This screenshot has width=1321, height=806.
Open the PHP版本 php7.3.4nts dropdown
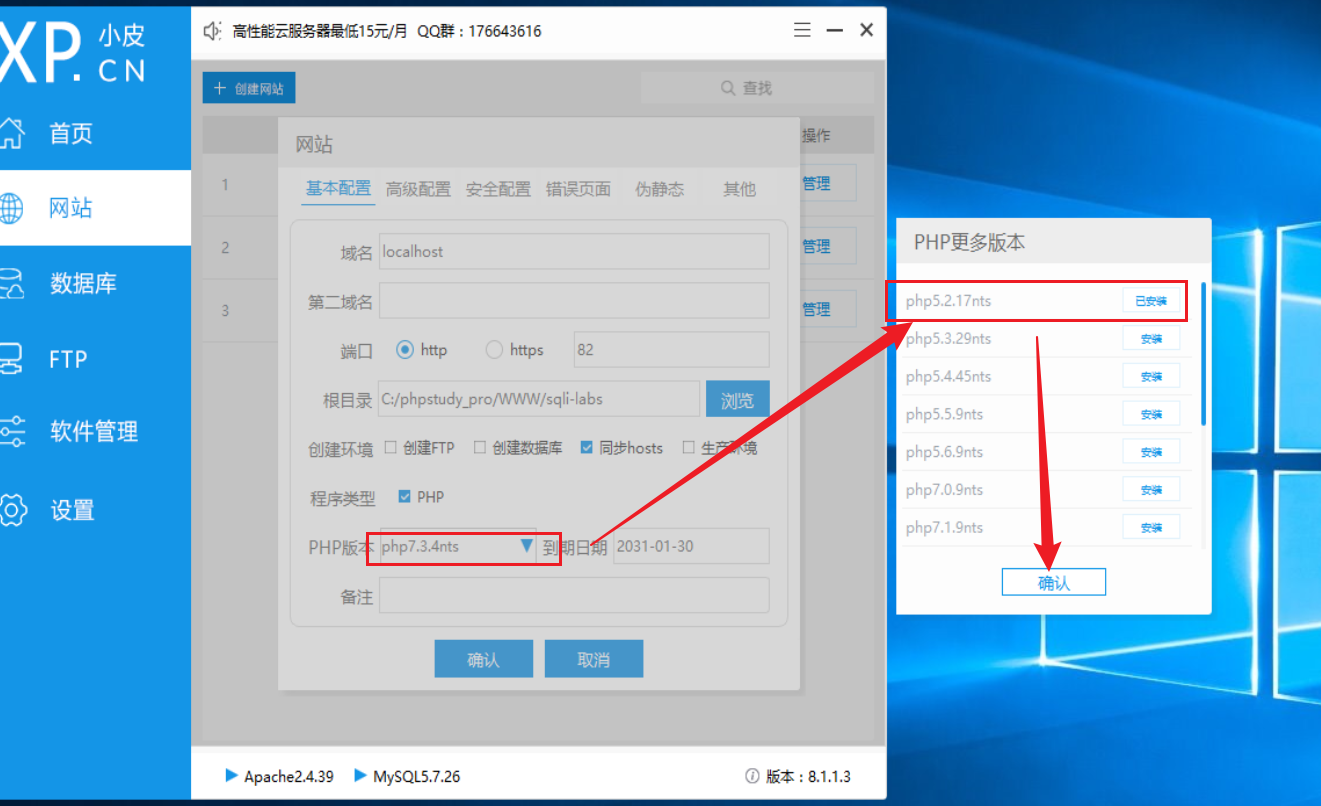click(x=458, y=546)
